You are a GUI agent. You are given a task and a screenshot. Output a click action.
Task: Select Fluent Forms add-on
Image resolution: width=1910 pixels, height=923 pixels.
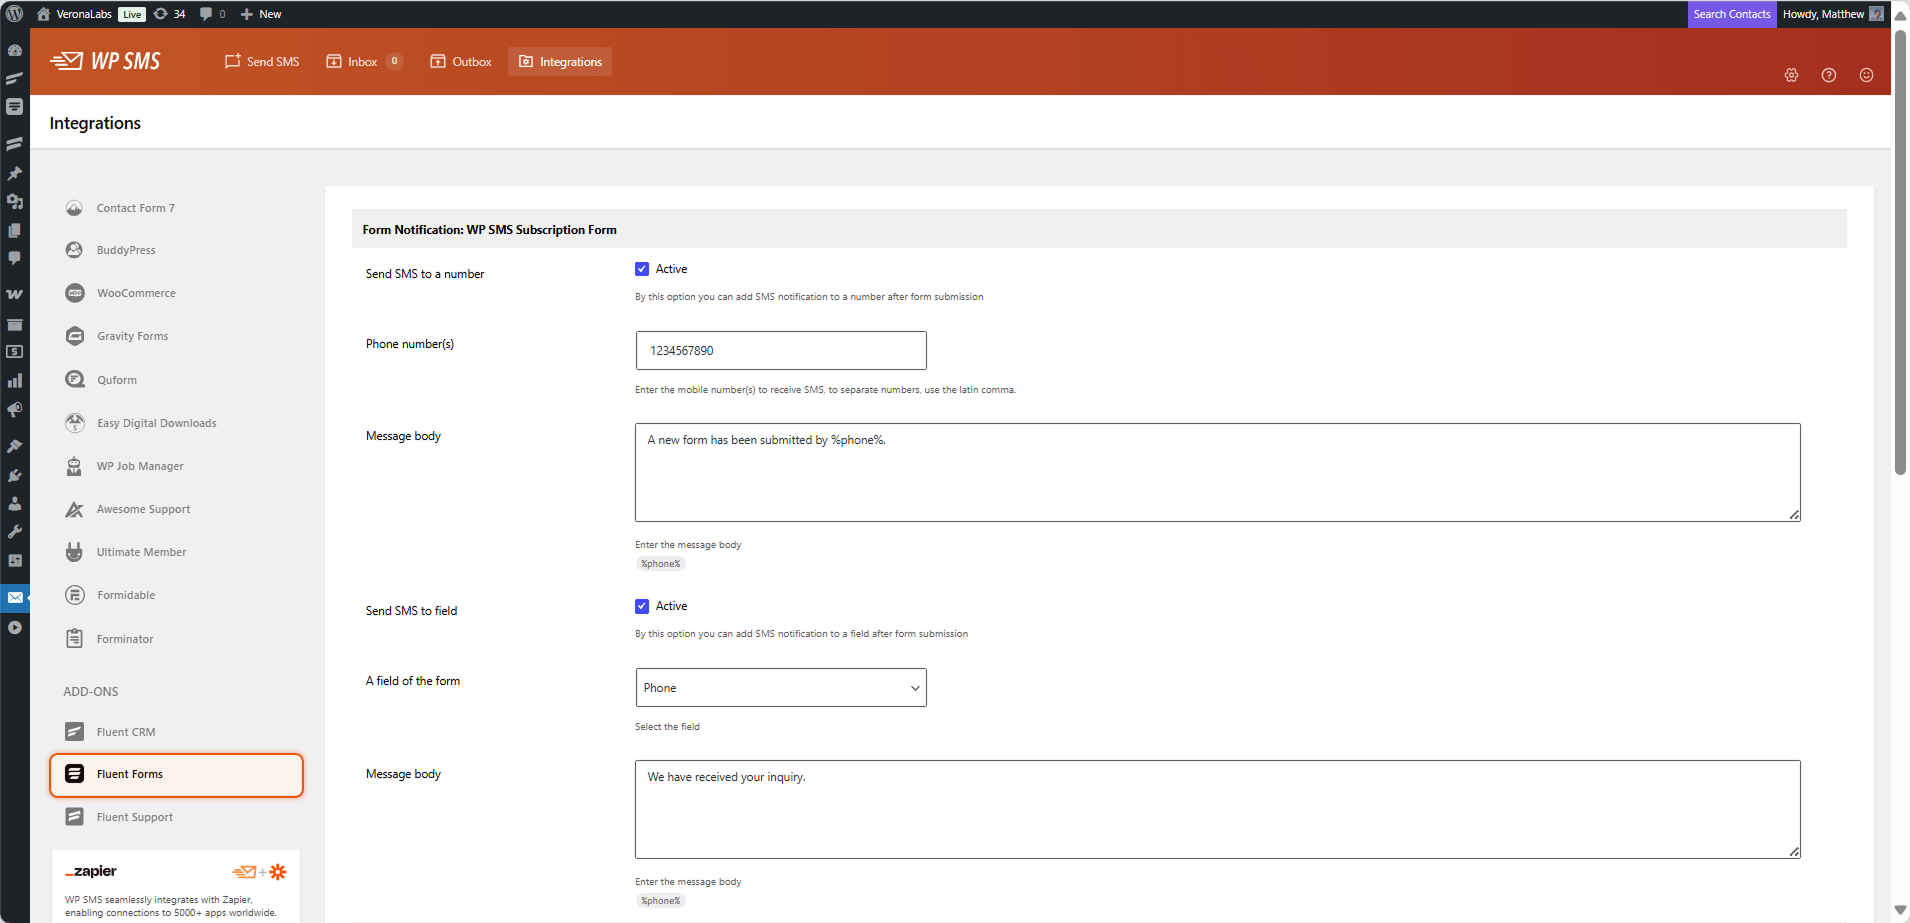pyautogui.click(x=176, y=775)
